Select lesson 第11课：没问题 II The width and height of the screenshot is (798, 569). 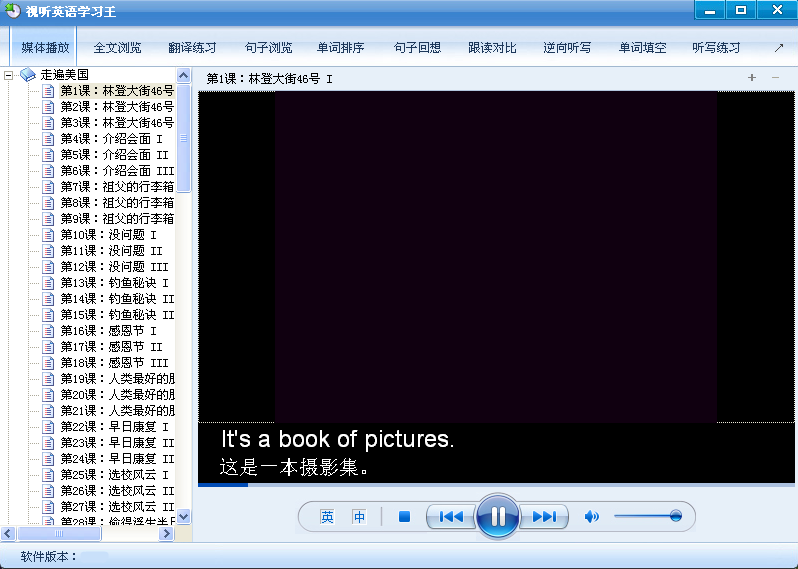(x=111, y=251)
